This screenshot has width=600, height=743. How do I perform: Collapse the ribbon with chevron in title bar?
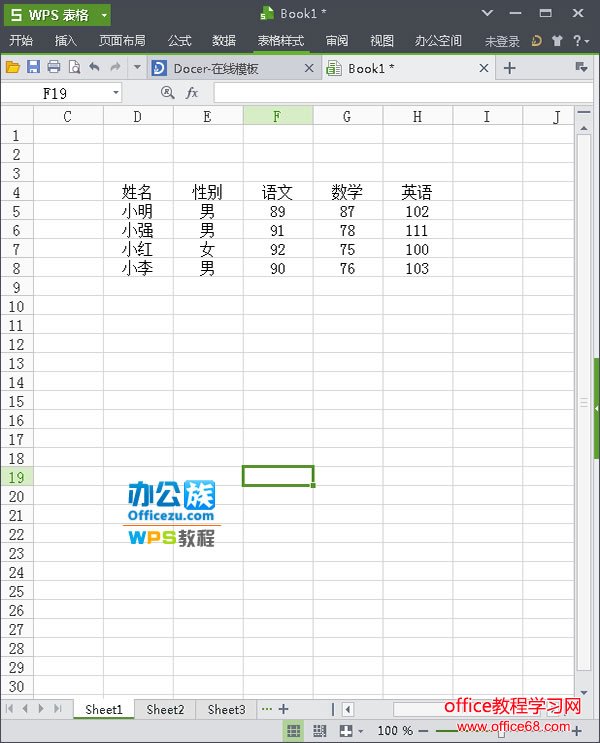pos(487,13)
